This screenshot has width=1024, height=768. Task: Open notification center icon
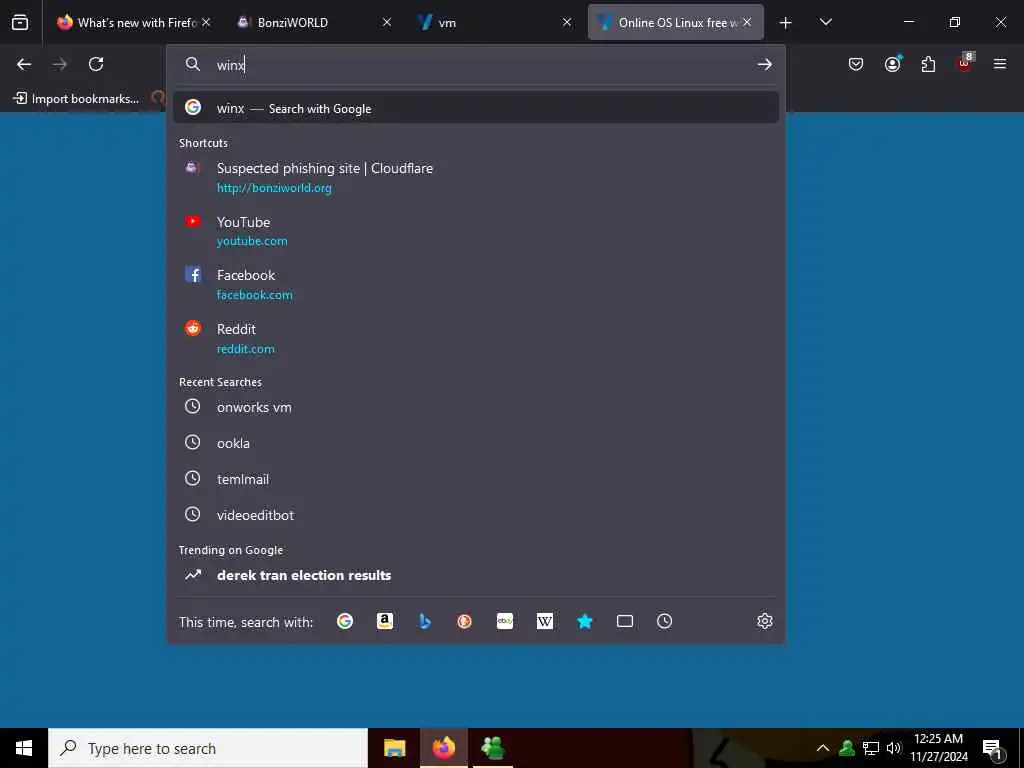click(x=993, y=748)
